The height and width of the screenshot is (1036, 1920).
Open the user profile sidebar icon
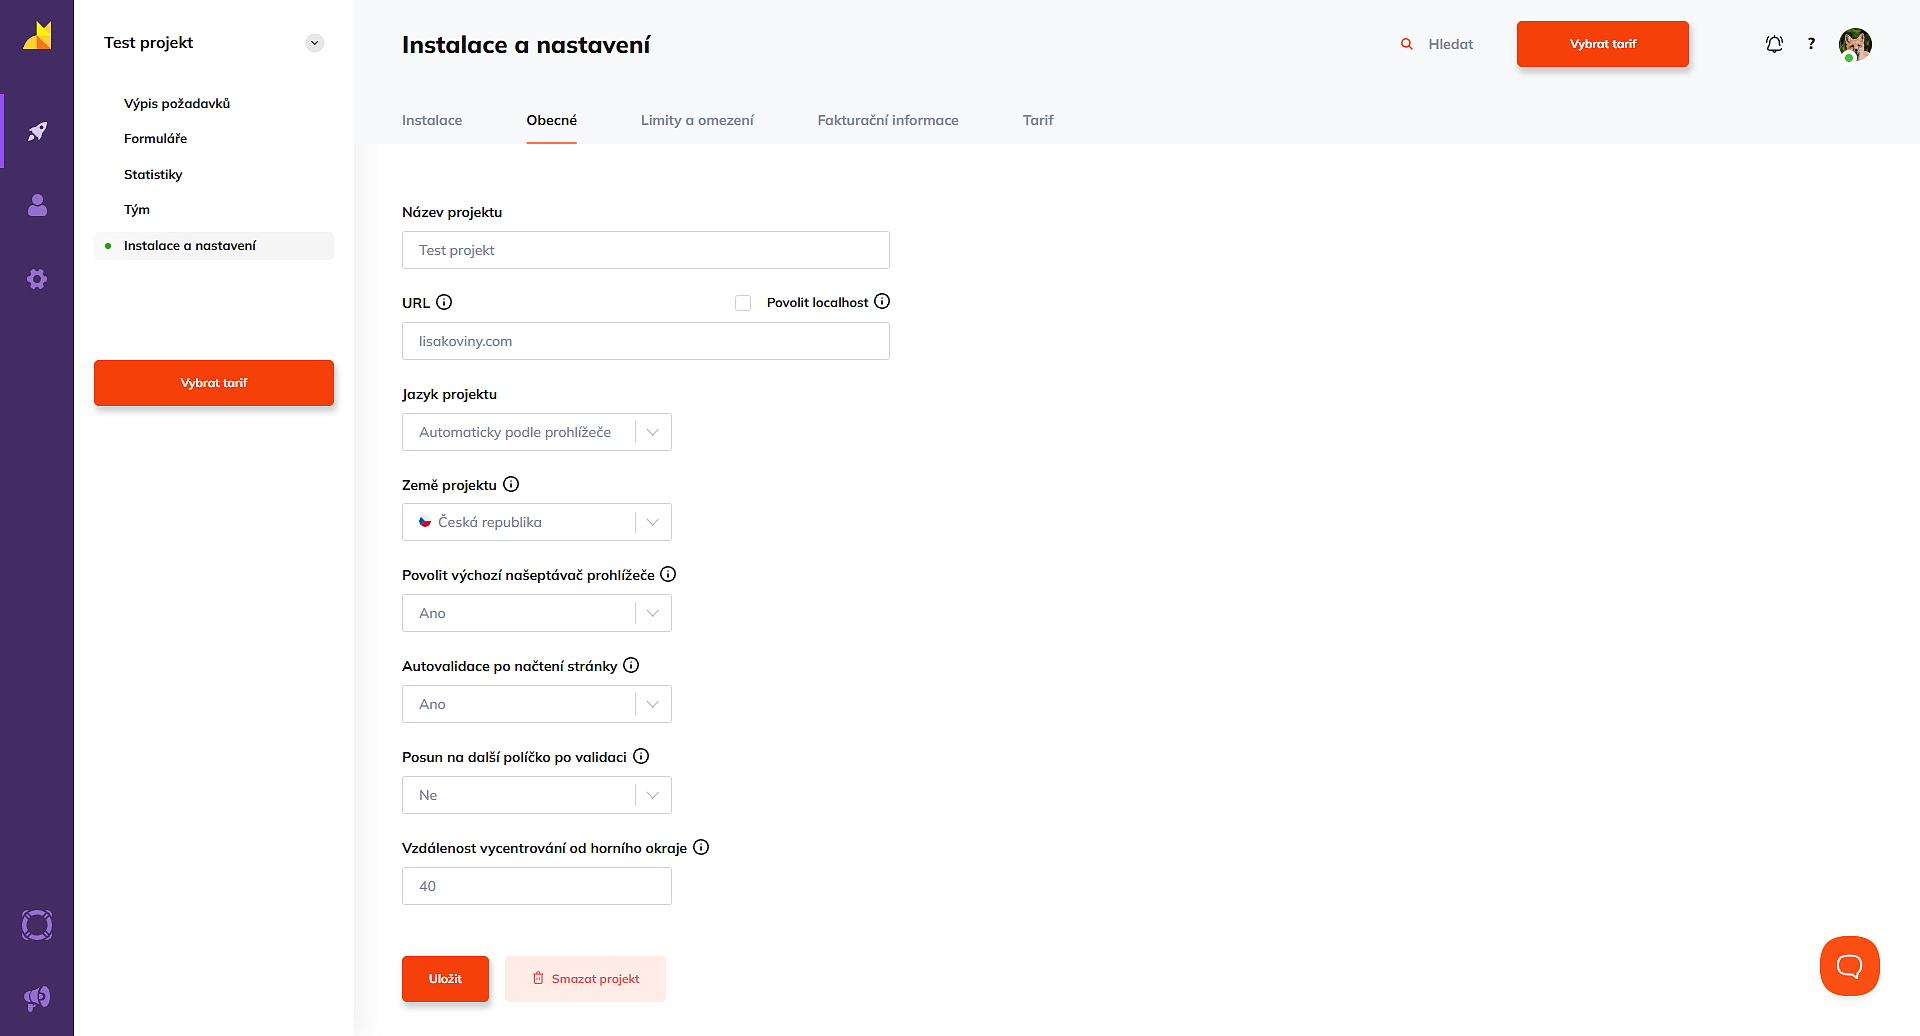[x=37, y=205]
